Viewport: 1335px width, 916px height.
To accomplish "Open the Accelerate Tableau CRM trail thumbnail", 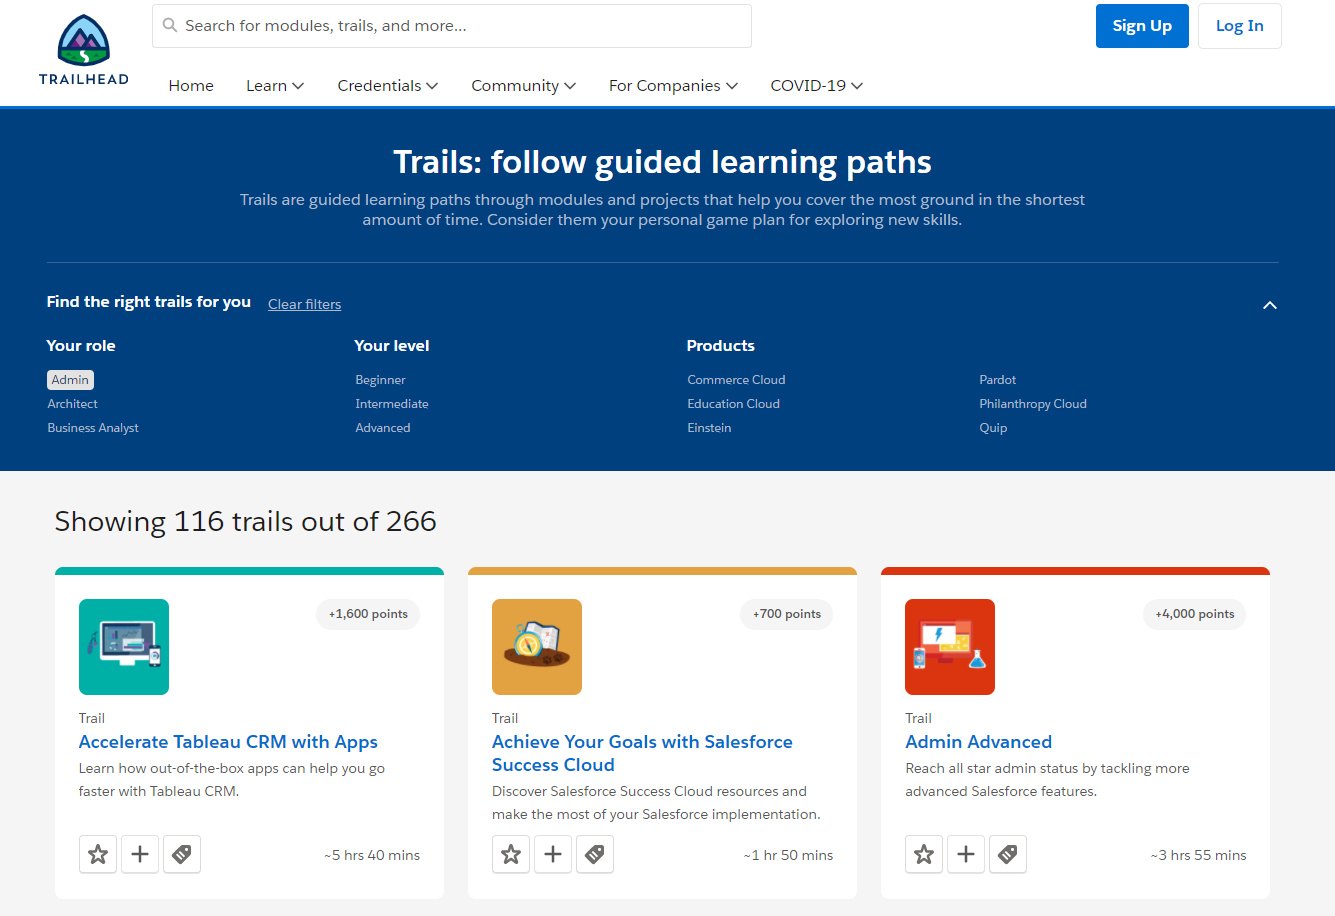I will pyautogui.click(x=124, y=647).
